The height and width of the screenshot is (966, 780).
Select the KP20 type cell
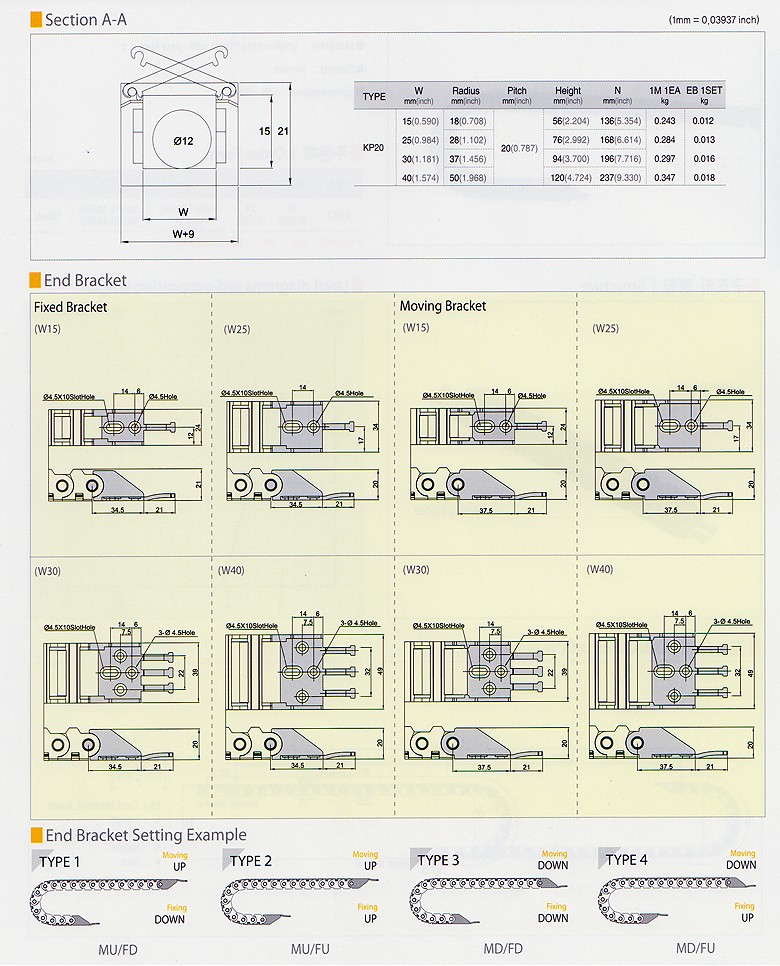[x=373, y=147]
